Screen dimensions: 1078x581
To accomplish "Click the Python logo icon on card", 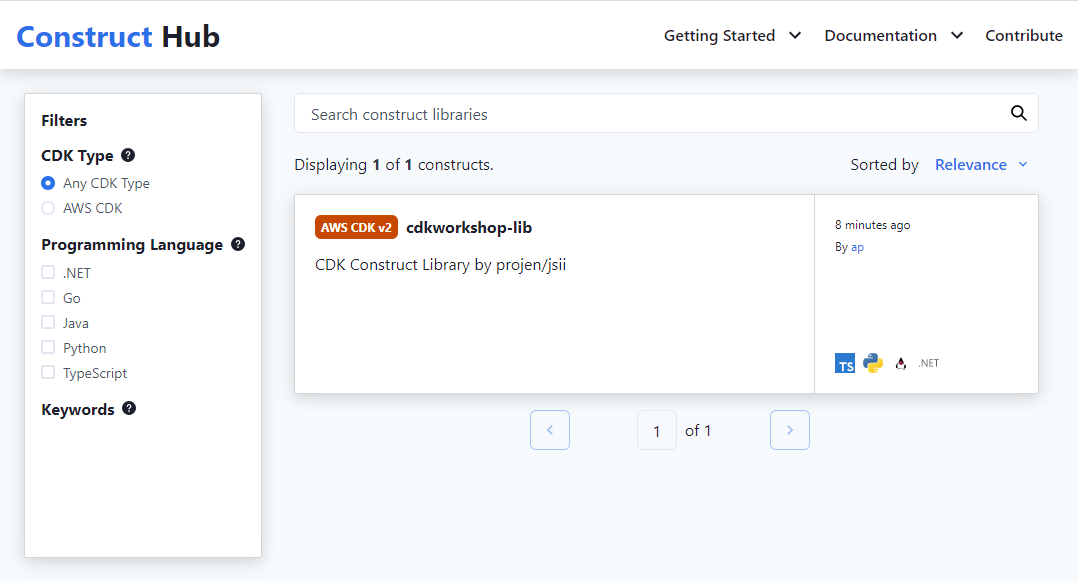I will coord(873,363).
